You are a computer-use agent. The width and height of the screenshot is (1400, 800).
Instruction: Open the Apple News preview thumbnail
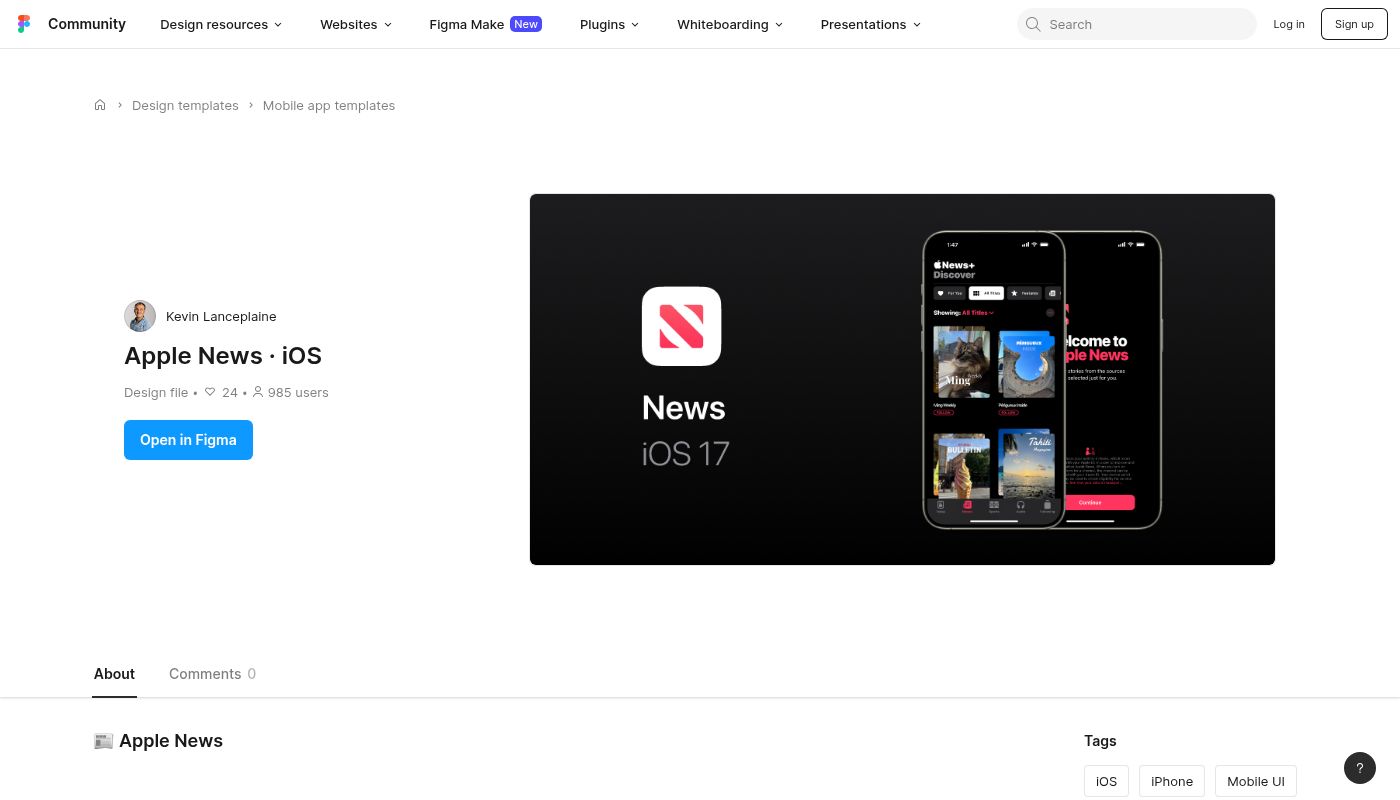point(902,379)
